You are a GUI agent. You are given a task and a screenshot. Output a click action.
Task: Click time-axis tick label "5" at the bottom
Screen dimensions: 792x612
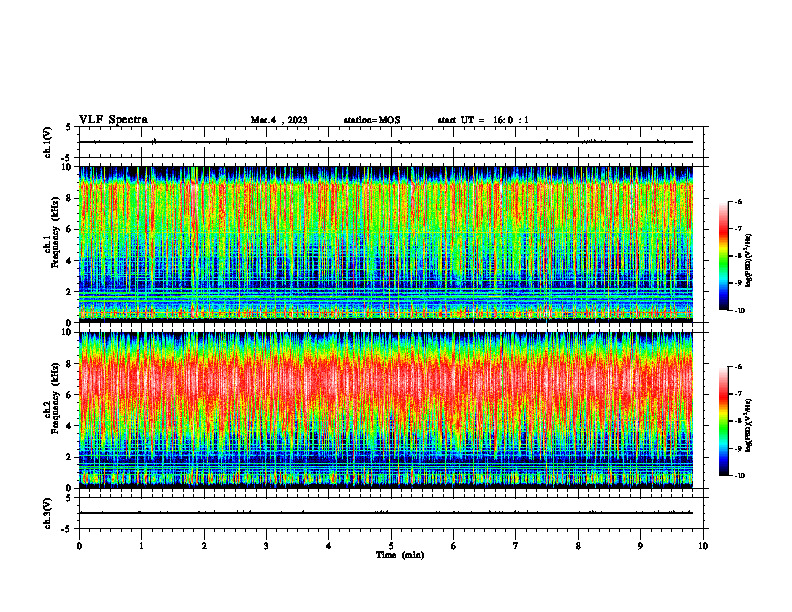[391, 546]
